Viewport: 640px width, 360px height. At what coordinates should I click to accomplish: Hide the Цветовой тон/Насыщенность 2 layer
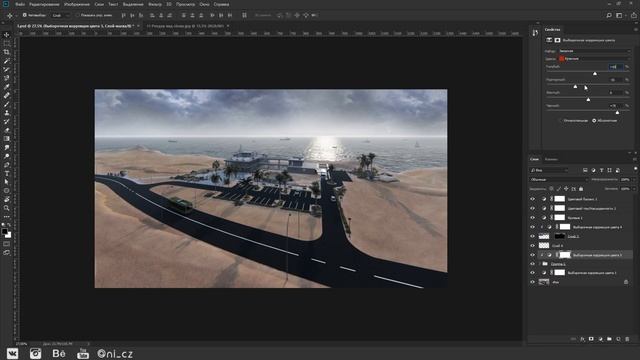(x=532, y=208)
